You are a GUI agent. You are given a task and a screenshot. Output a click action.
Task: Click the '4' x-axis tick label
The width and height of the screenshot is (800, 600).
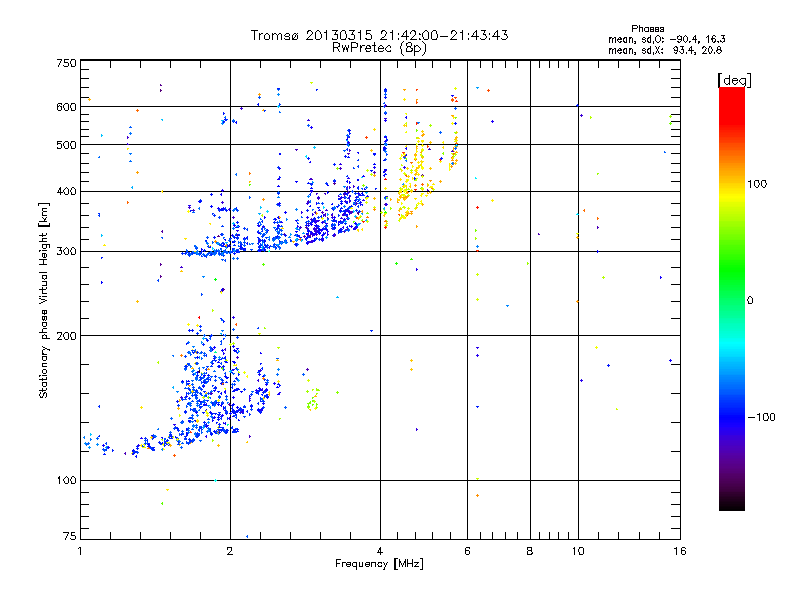(x=380, y=551)
